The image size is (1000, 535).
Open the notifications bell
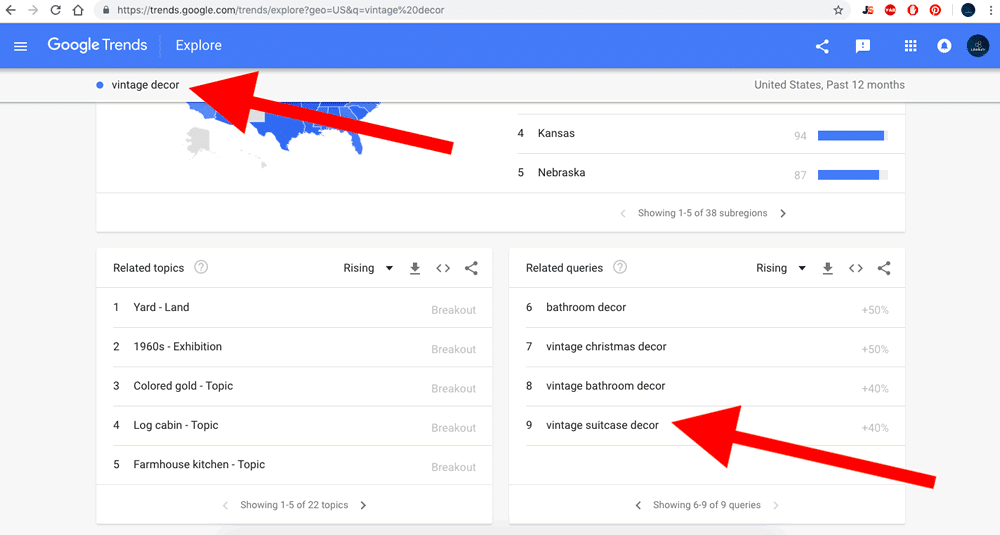944,46
